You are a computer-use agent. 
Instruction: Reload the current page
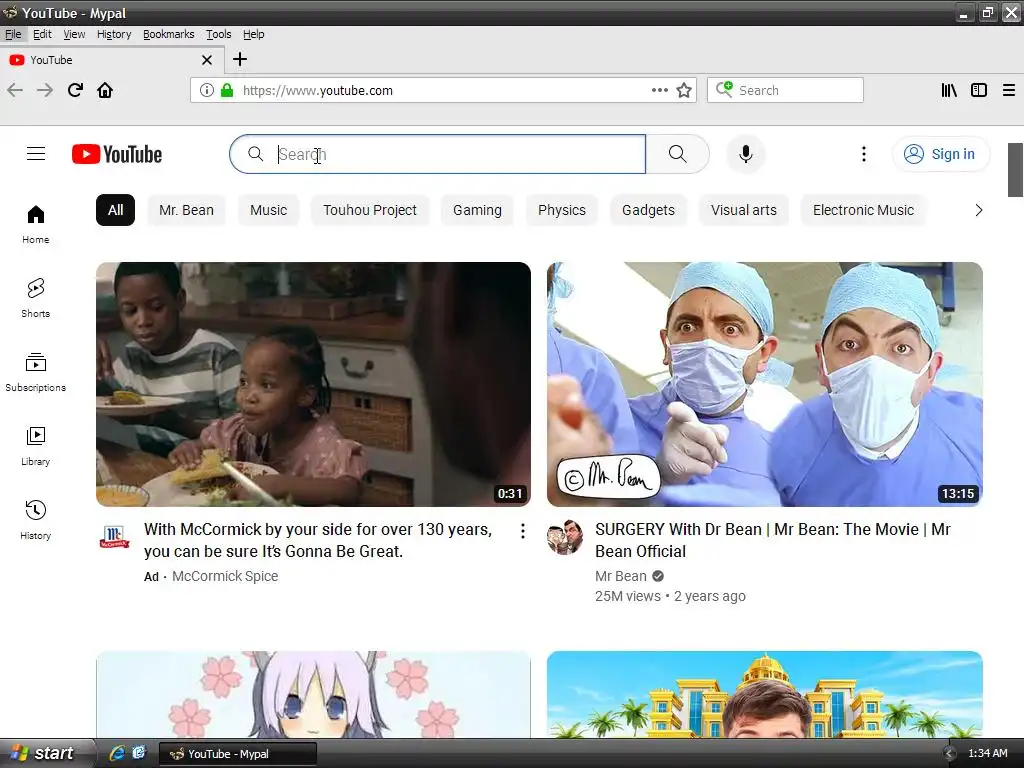[75, 90]
